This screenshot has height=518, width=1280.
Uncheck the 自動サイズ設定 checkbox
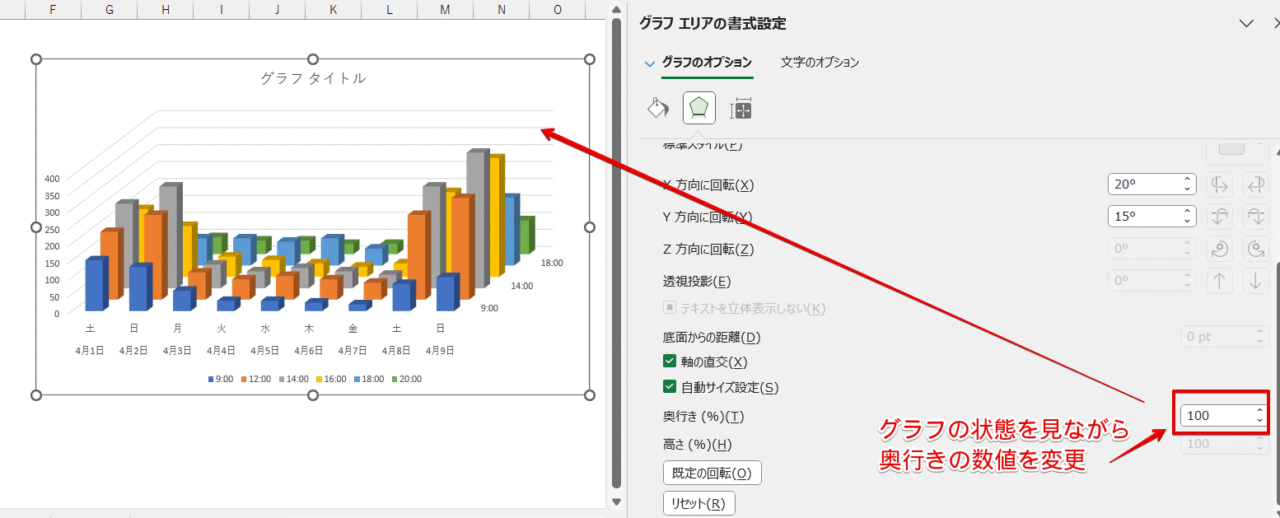[x=670, y=387]
